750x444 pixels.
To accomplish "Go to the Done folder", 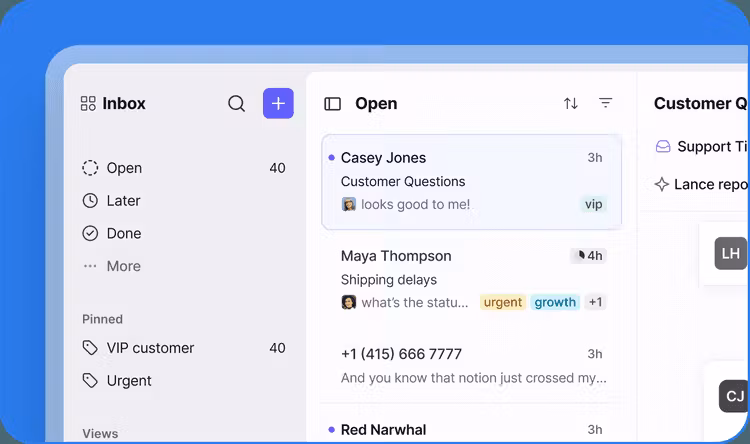I will 123,234.
